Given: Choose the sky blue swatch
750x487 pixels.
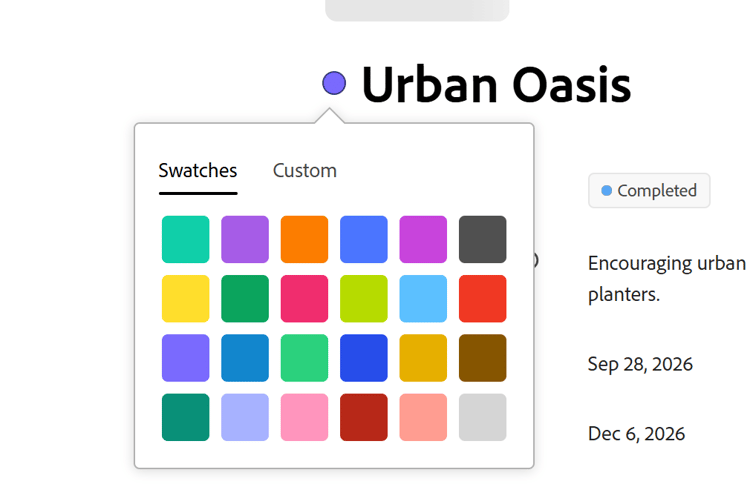Looking at the screenshot, I should coord(423,299).
